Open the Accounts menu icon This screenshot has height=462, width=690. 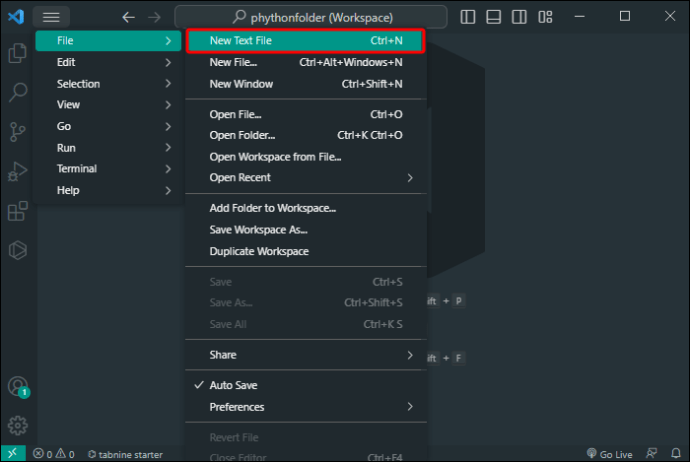click(x=18, y=387)
